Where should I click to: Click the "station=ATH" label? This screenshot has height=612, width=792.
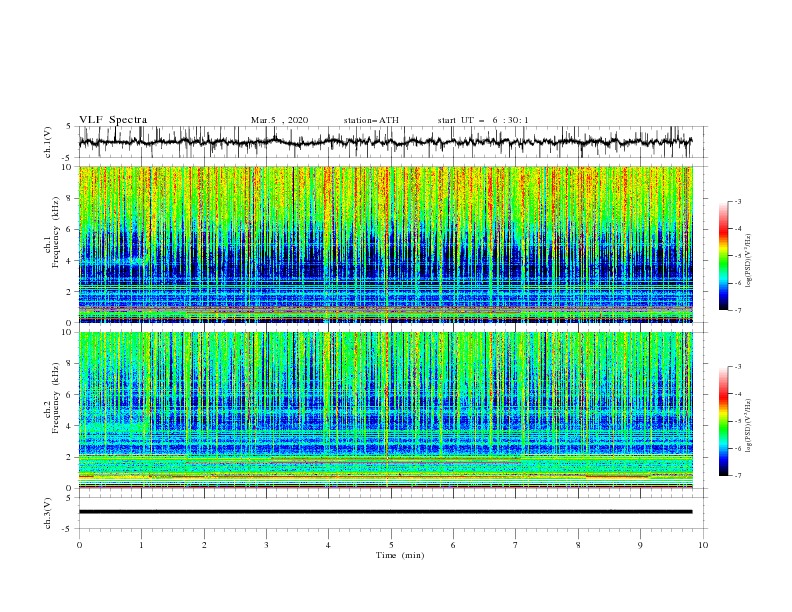[371, 120]
